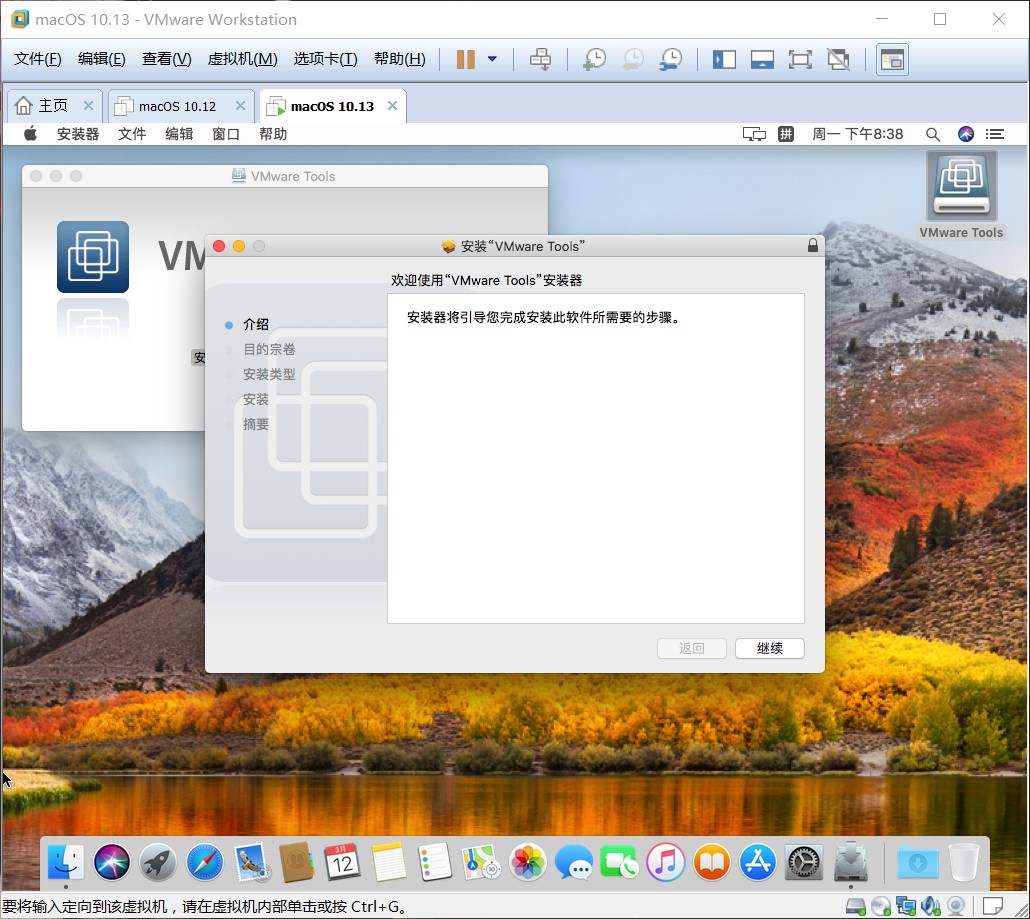Screen dimensions: 1030x919
Task: Click the 继续 button in installer
Action: (769, 648)
